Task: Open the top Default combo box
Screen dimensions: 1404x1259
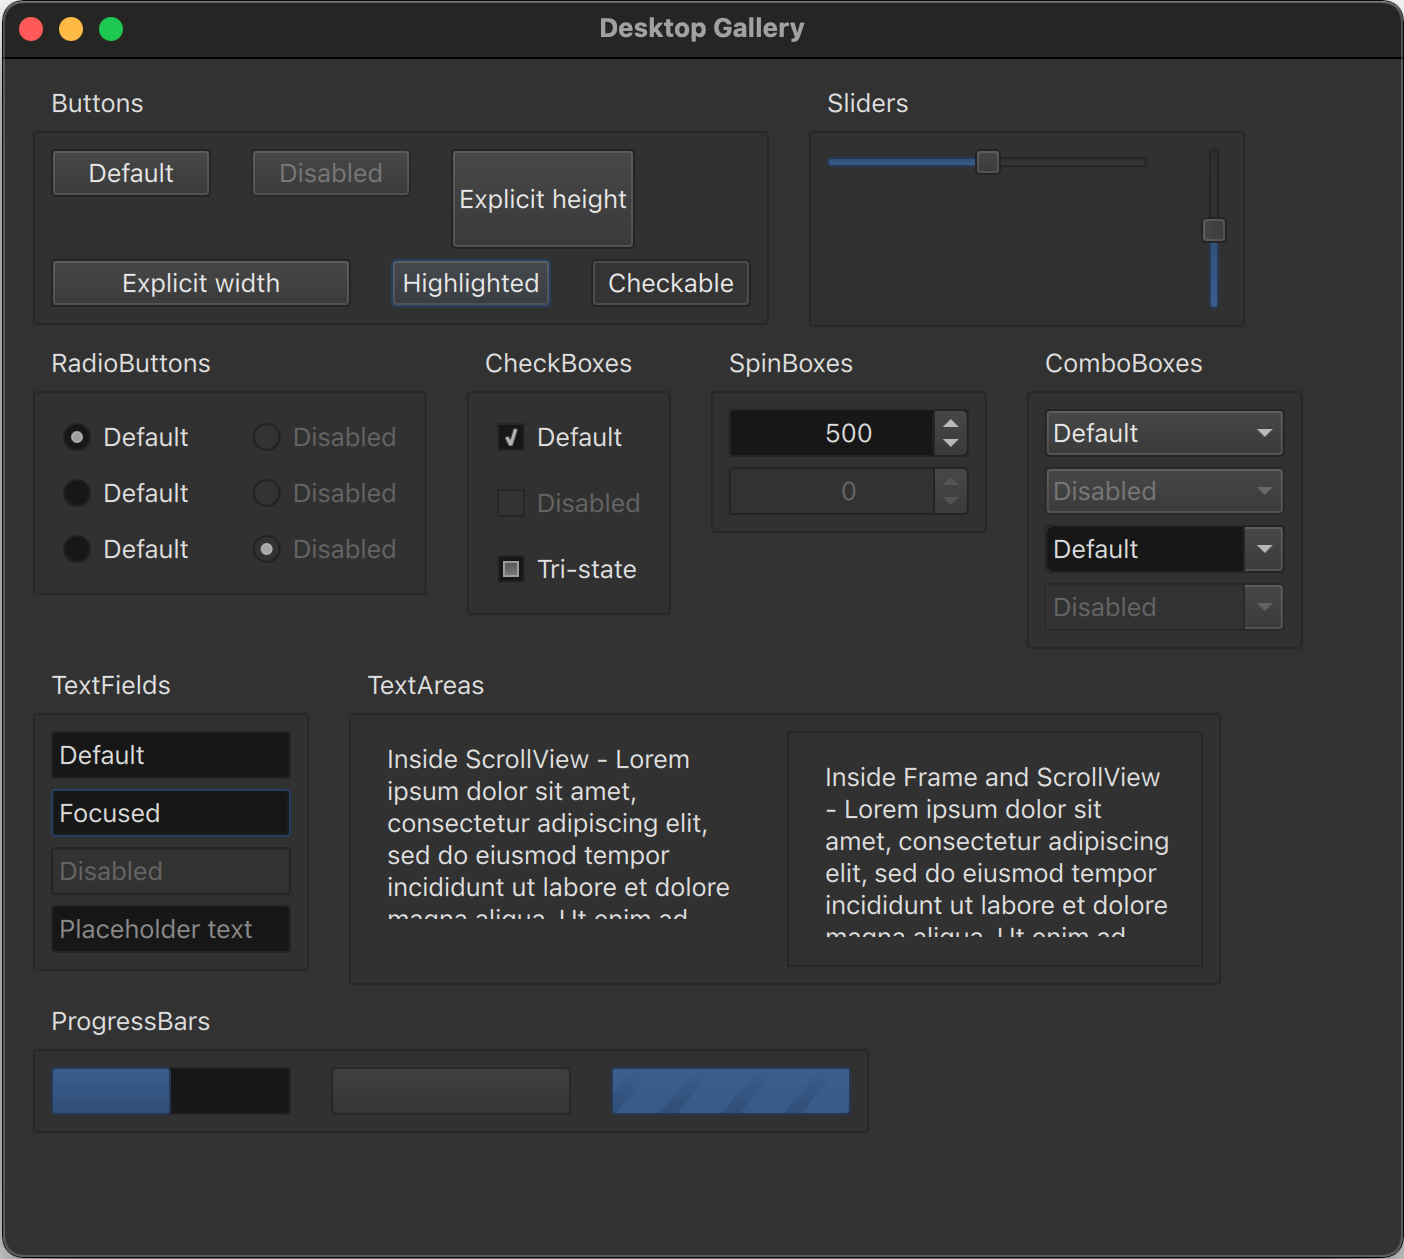Action: click(1163, 433)
